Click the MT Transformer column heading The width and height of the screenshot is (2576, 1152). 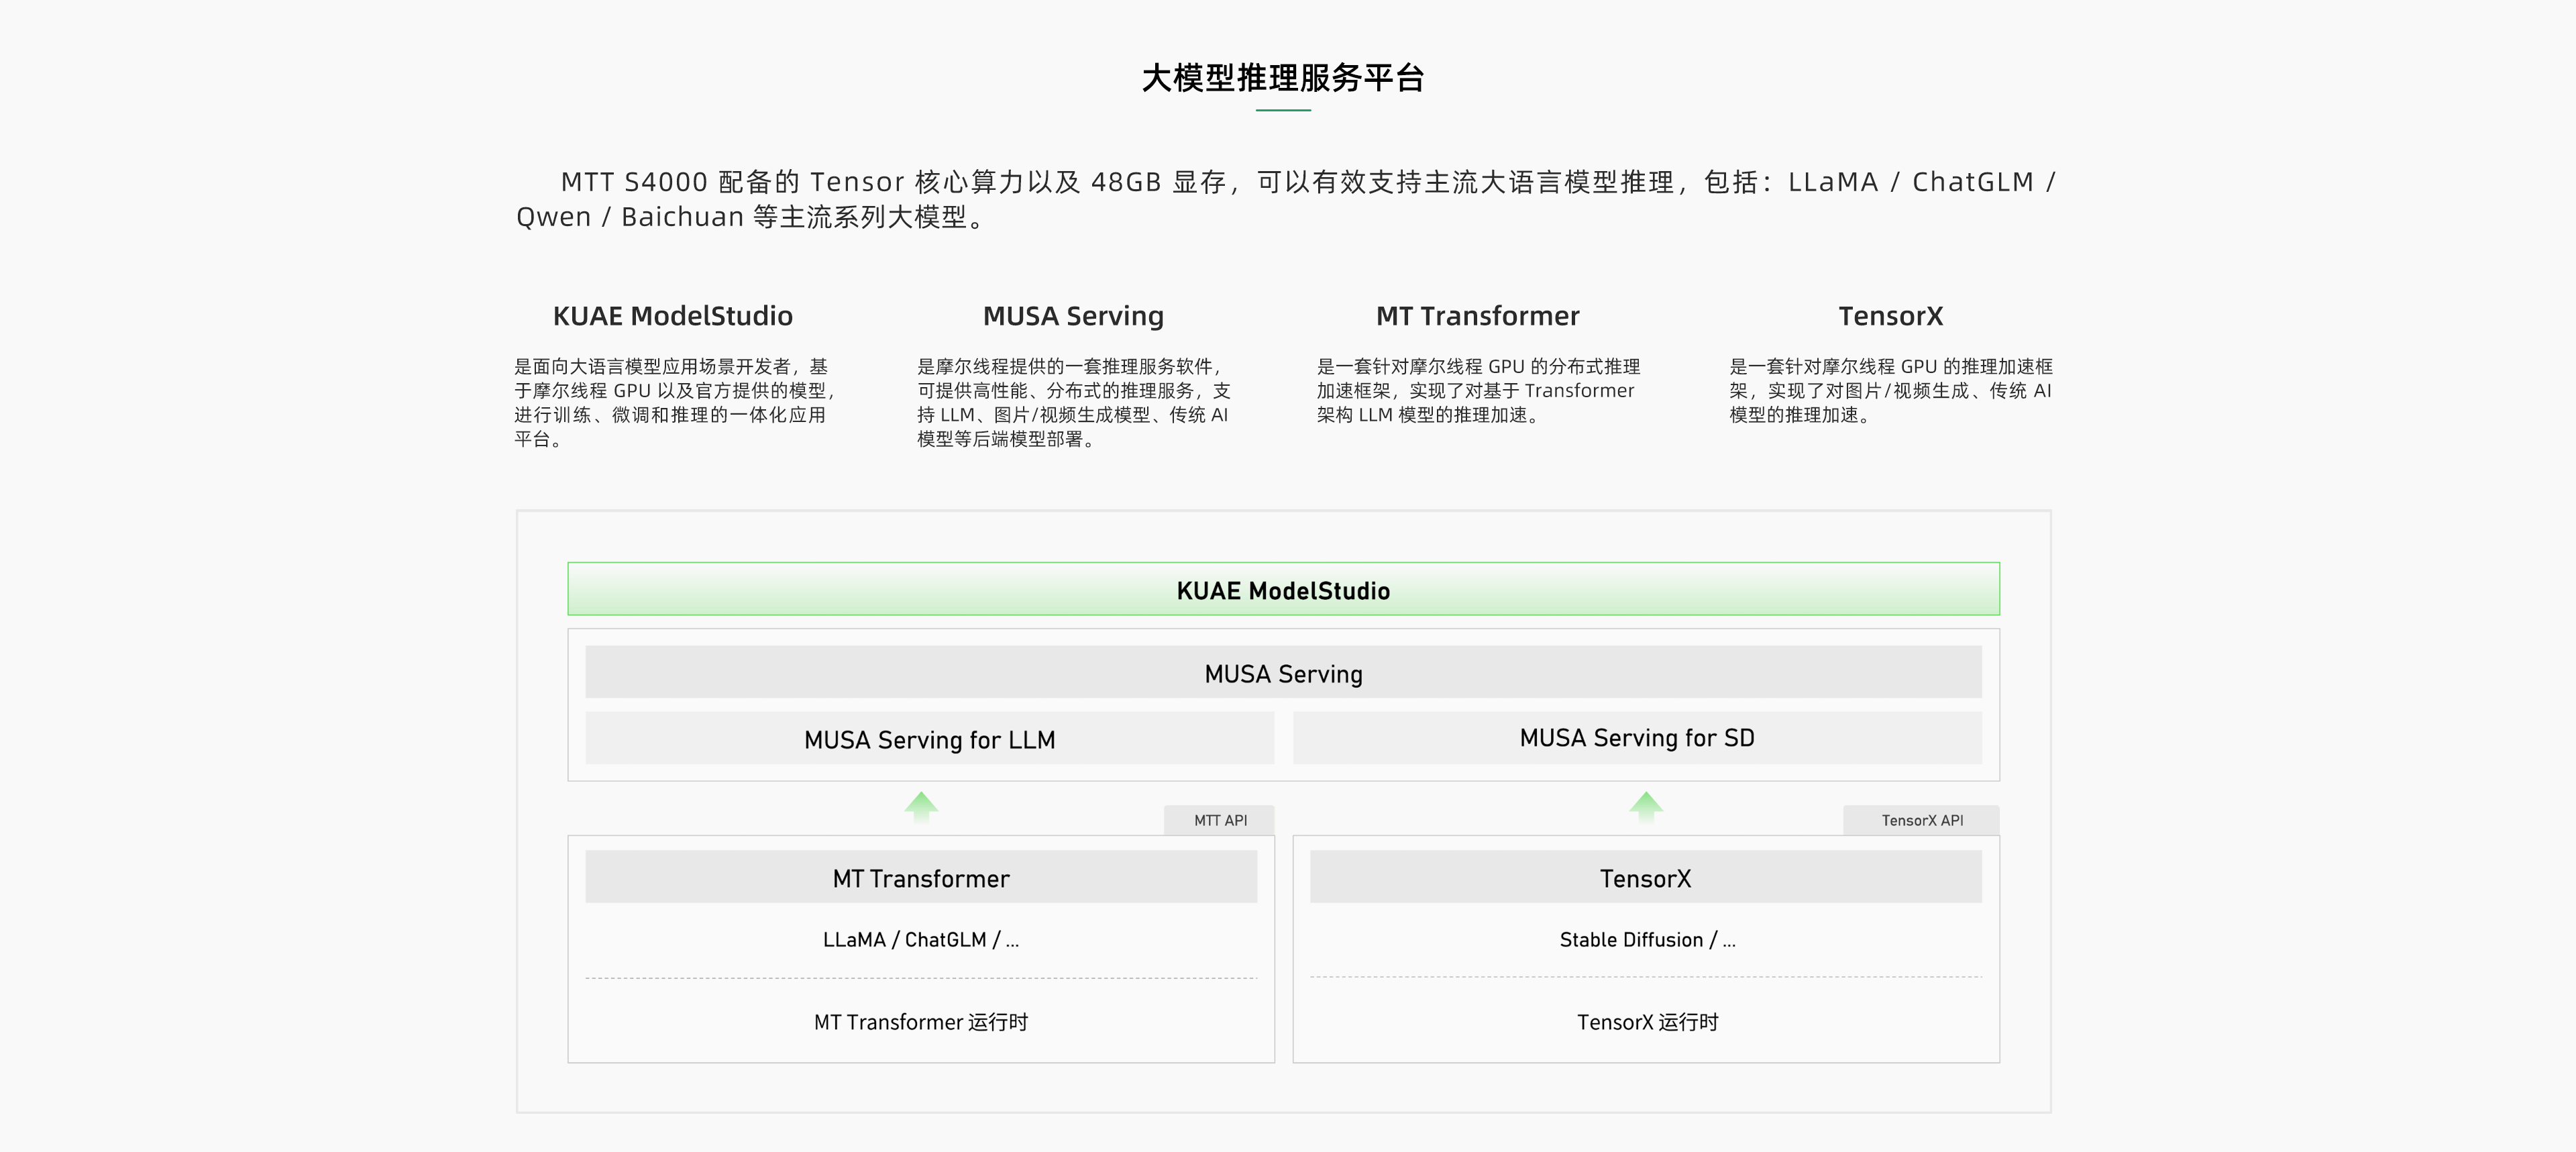(x=1477, y=316)
